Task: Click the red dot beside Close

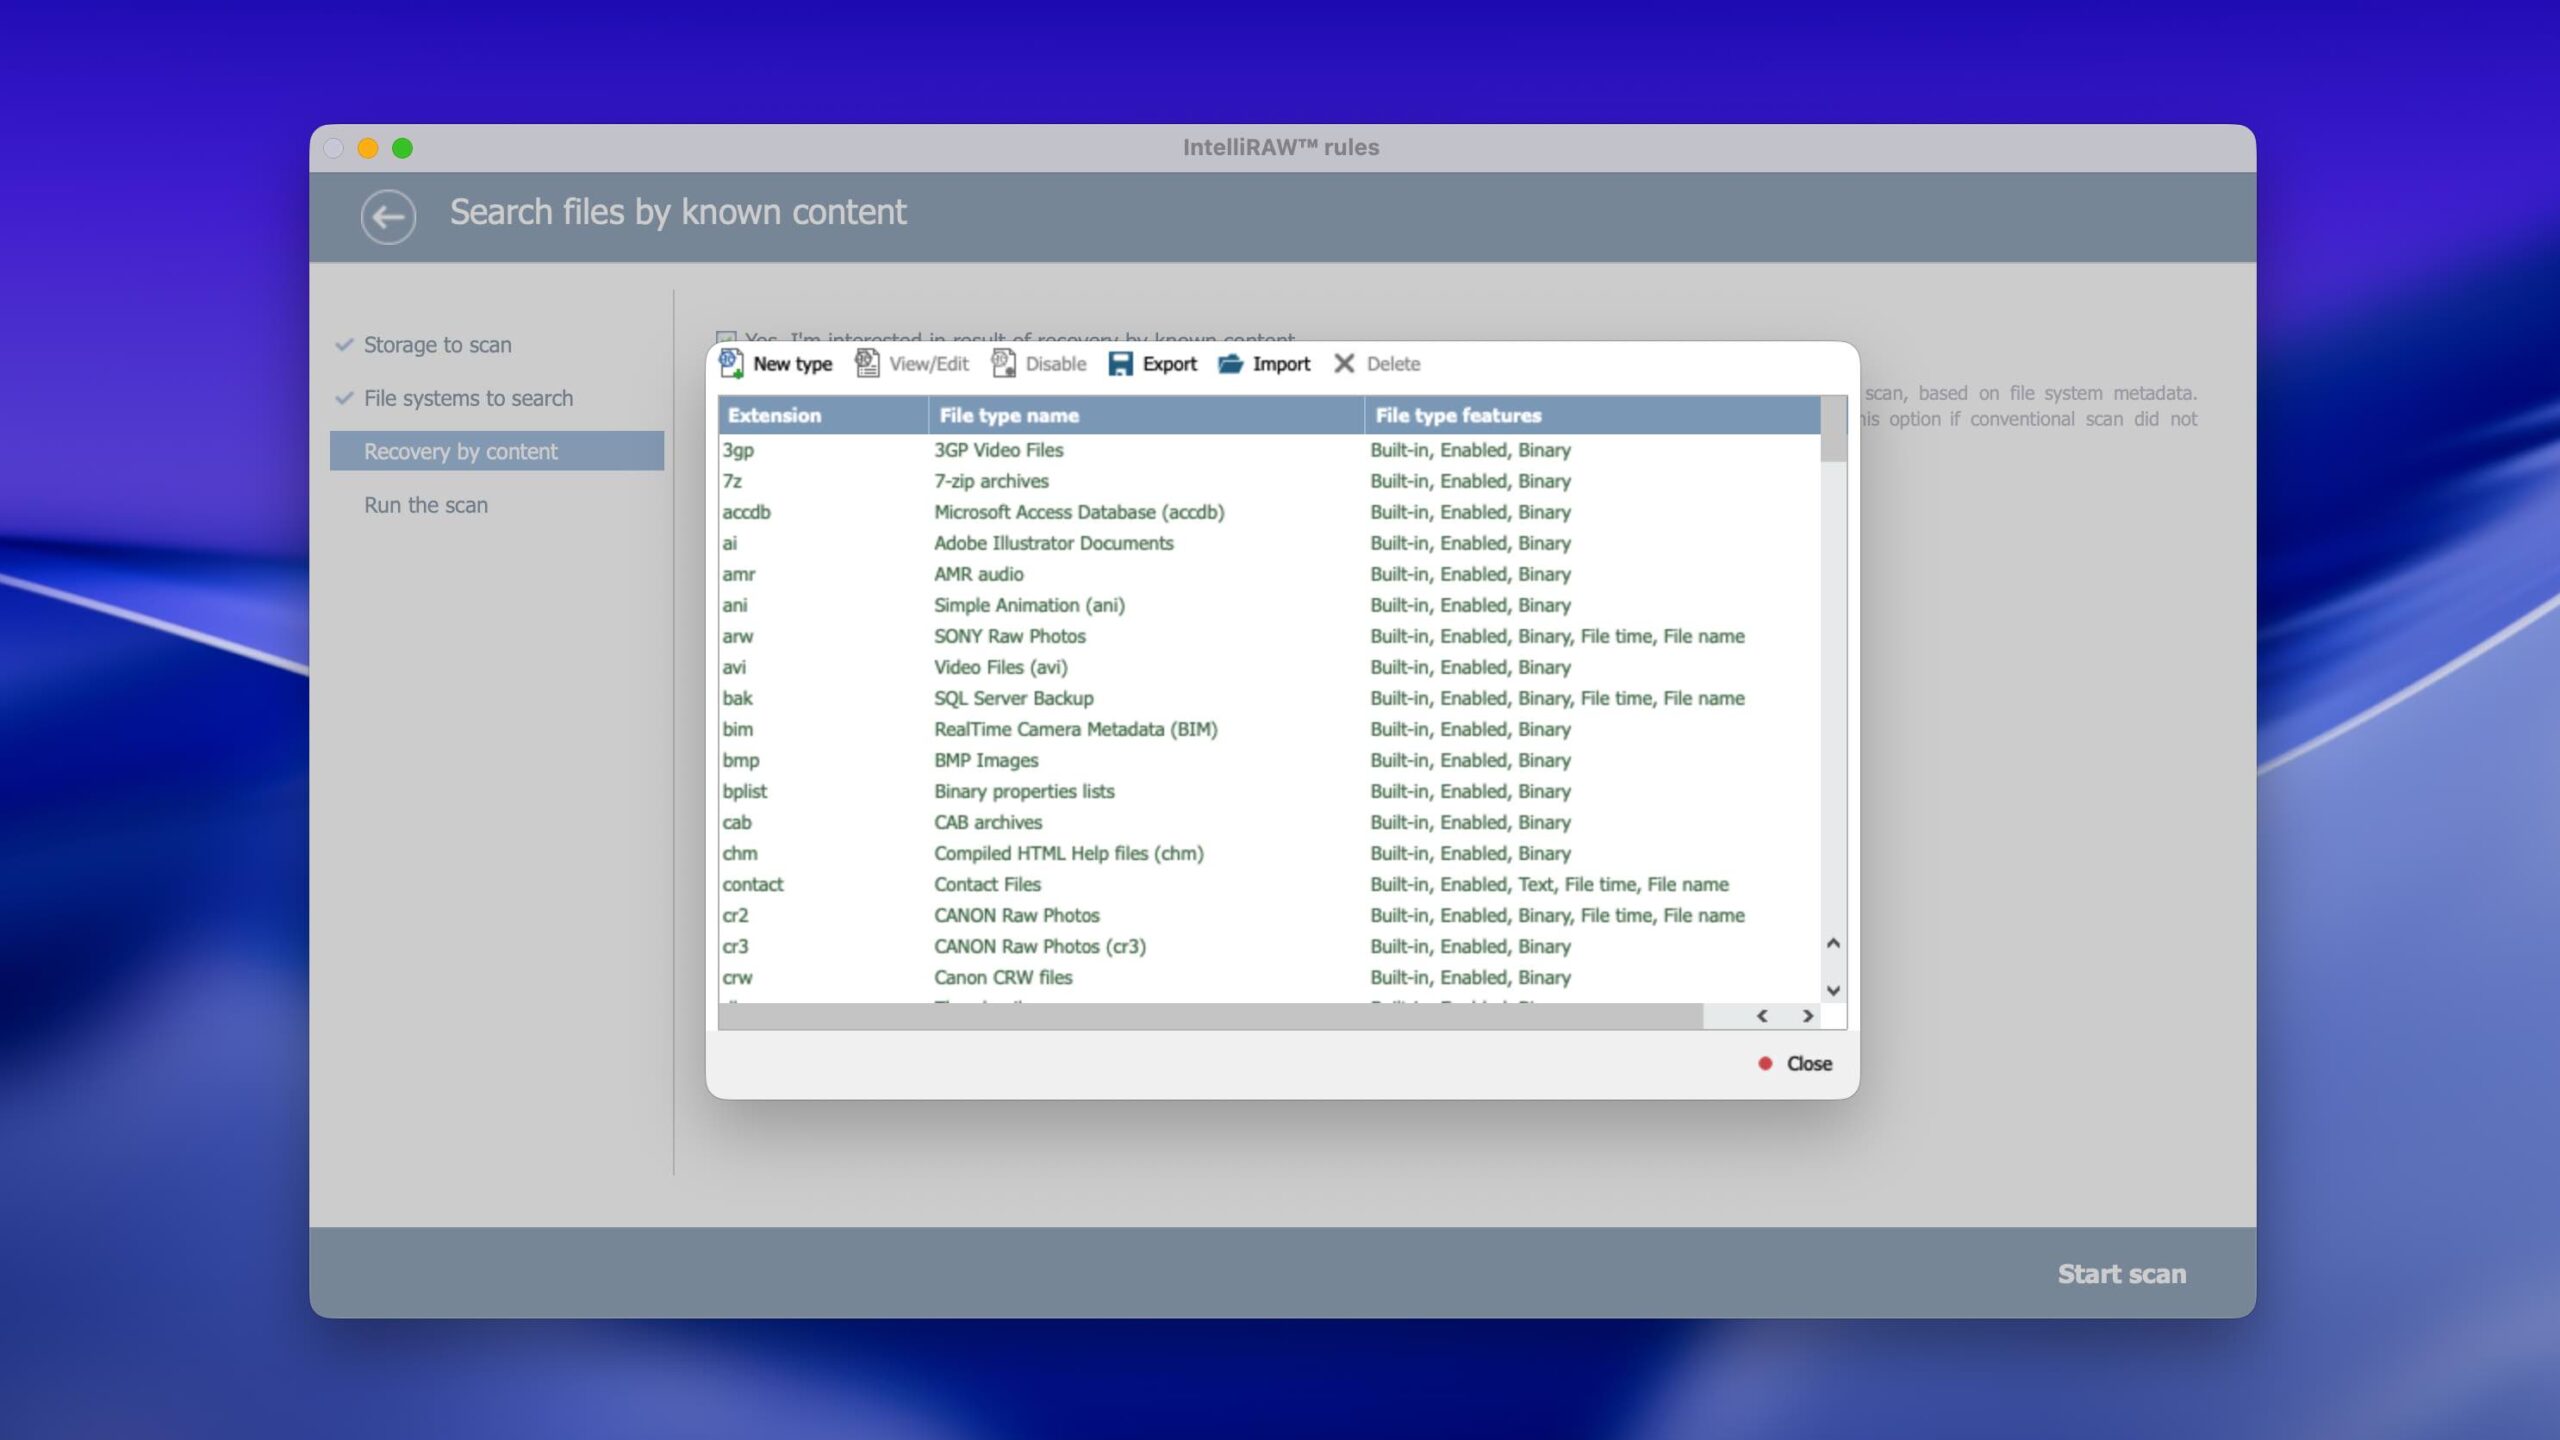Action: pyautogui.click(x=1765, y=1063)
